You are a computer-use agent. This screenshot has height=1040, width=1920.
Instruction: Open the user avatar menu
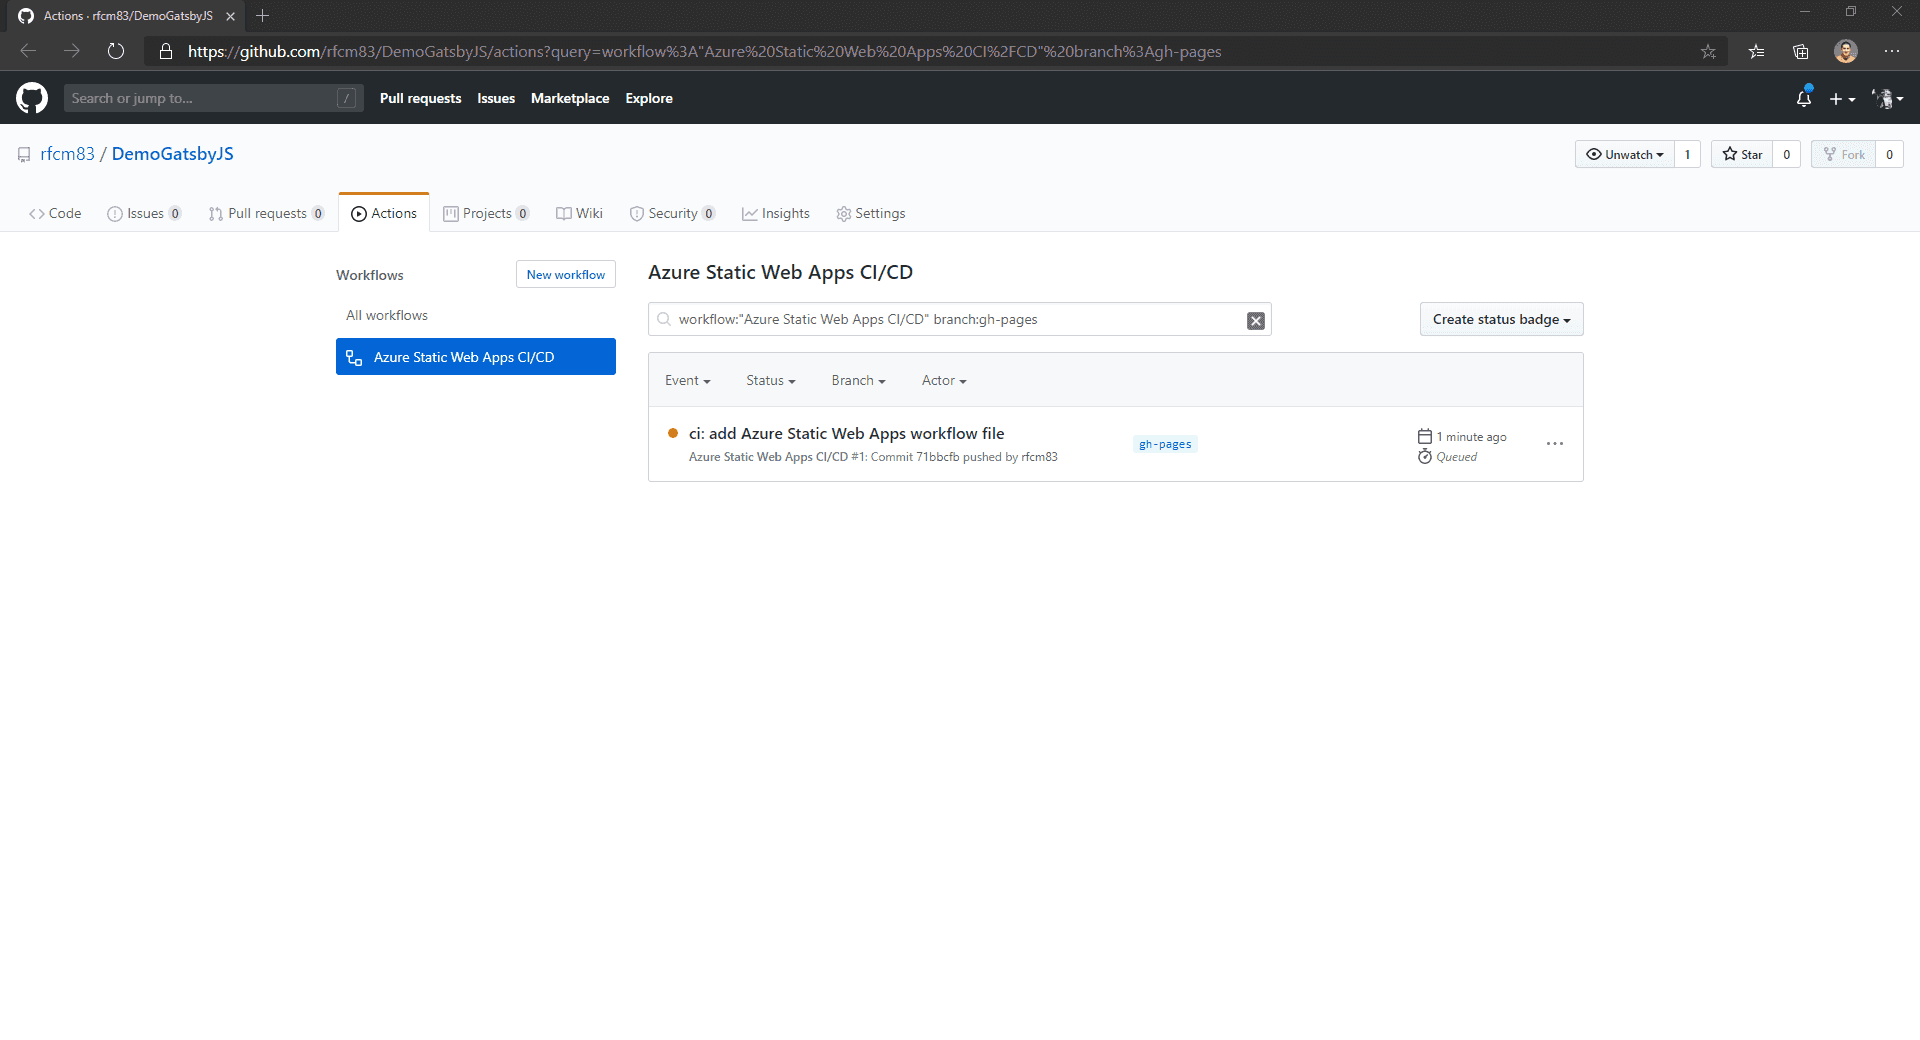tap(1888, 99)
